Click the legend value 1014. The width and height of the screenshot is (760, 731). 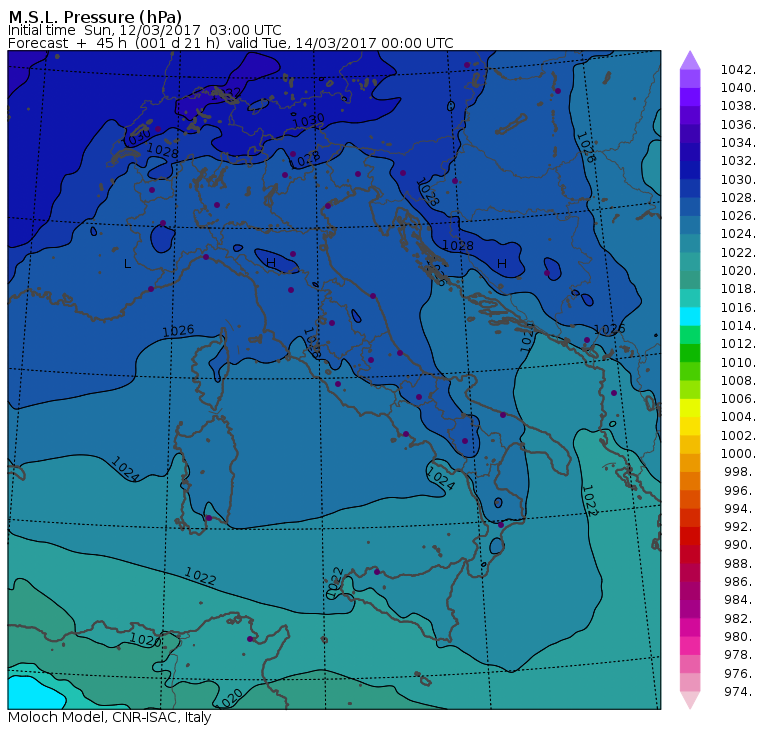coord(738,326)
